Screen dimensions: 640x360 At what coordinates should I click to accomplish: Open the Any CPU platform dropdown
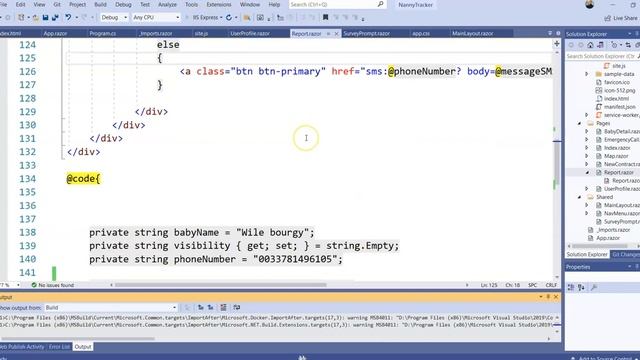[x=156, y=18]
